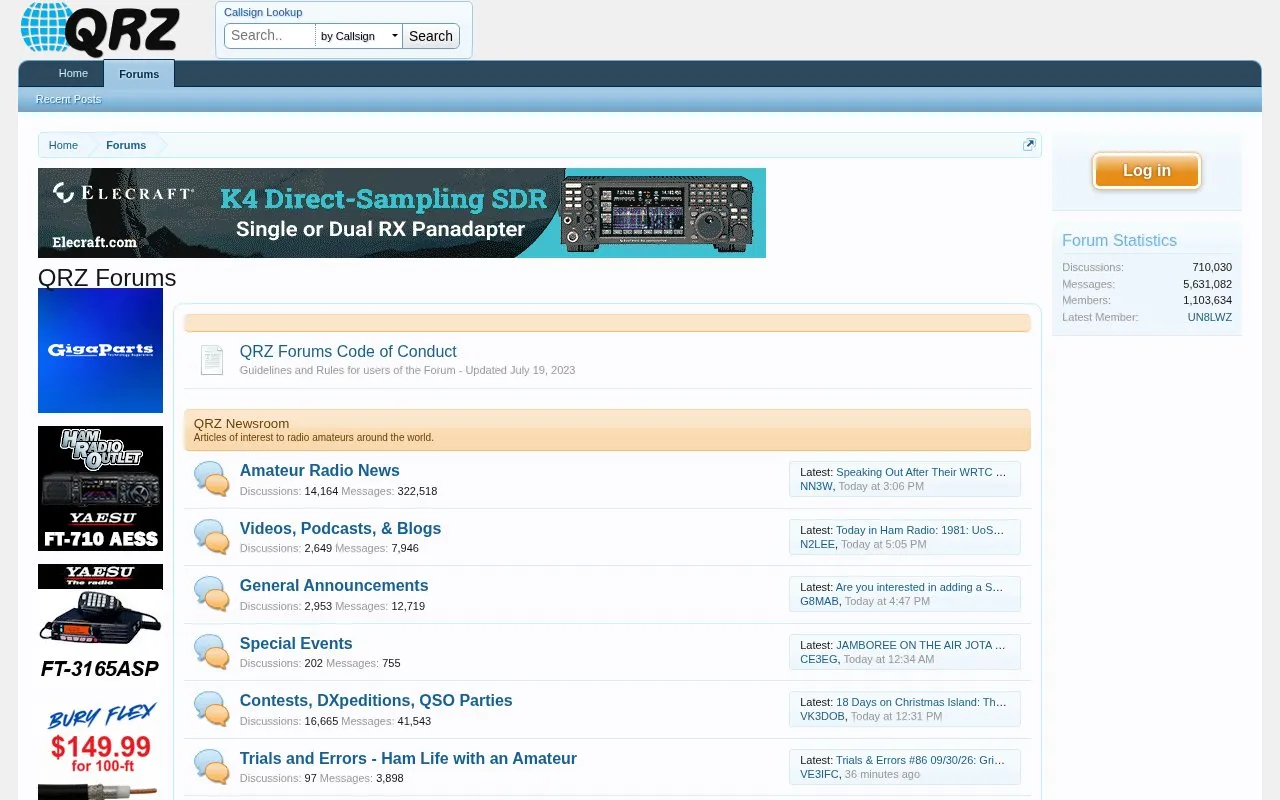This screenshot has height=800, width=1280.
Task: Open General Announcements forum
Action: pyautogui.click(x=334, y=585)
